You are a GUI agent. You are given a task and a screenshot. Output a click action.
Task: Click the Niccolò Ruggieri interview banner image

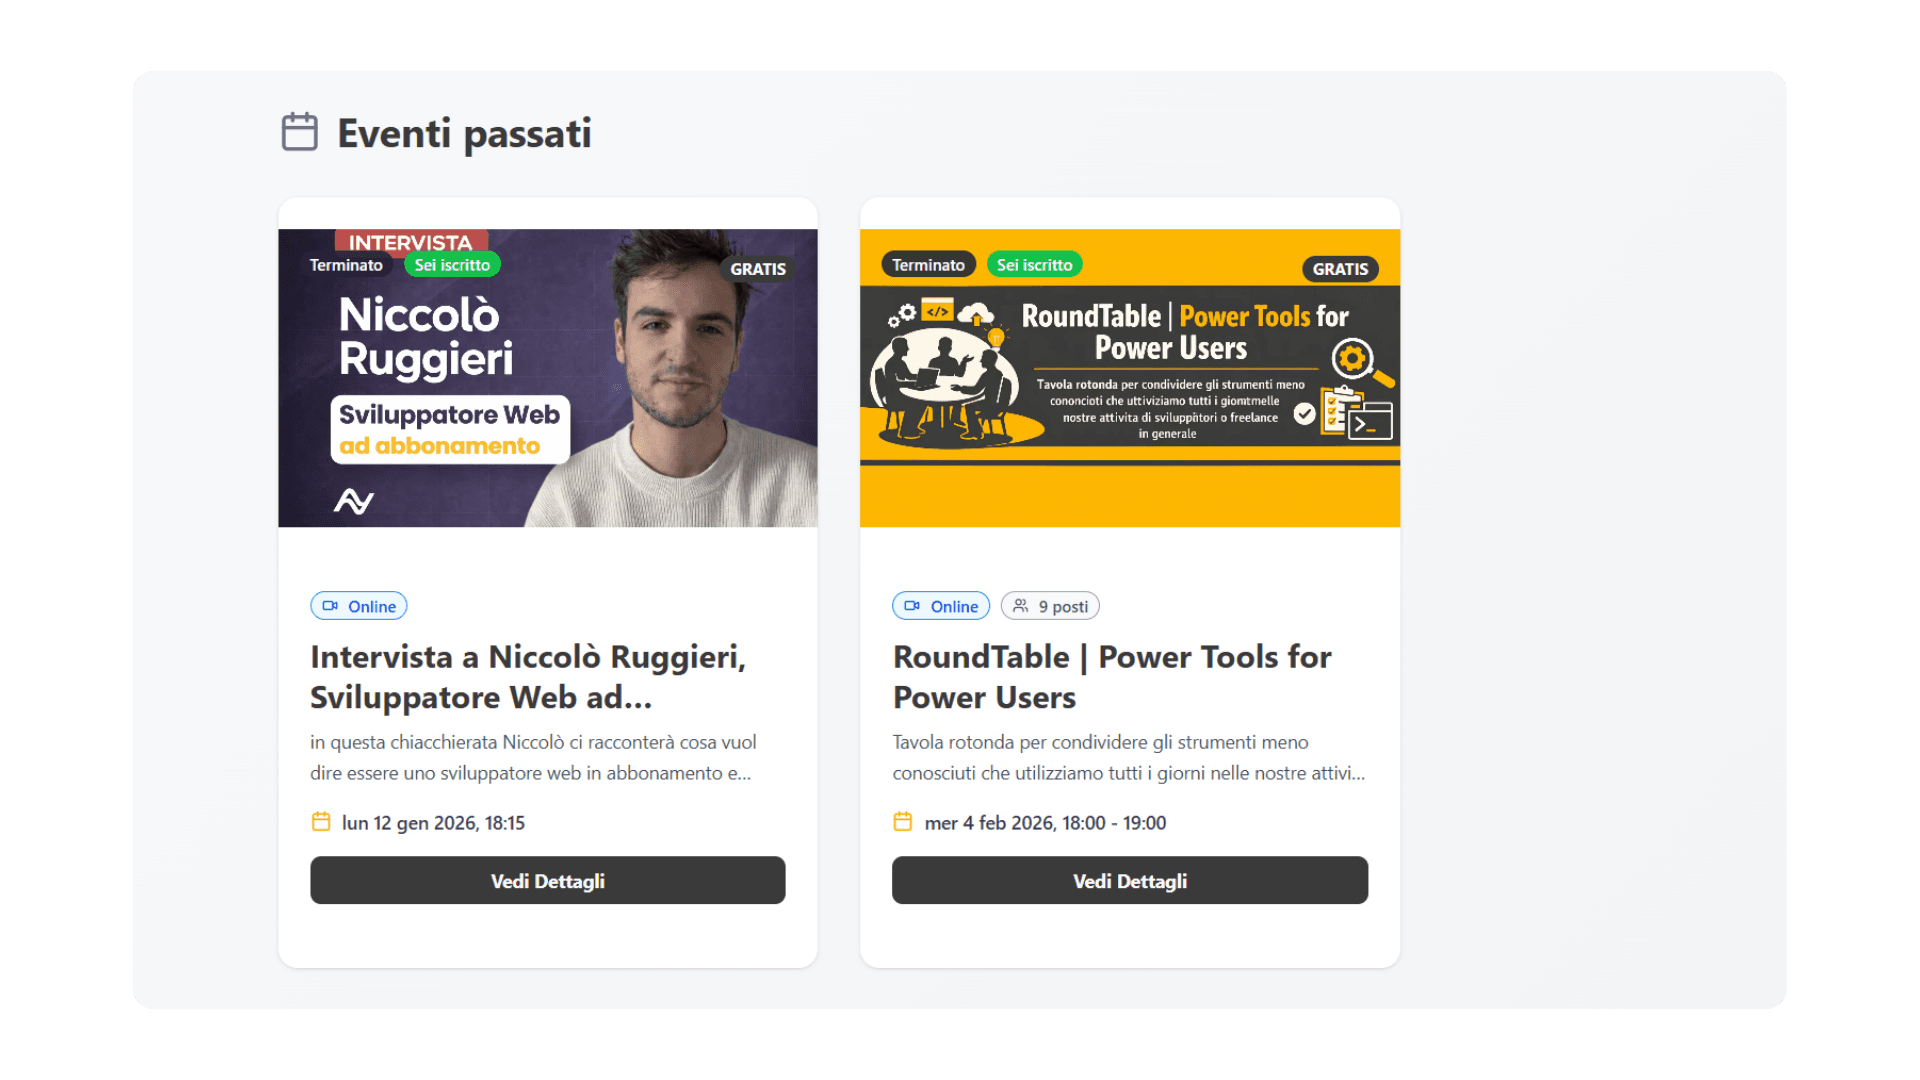[548, 378]
